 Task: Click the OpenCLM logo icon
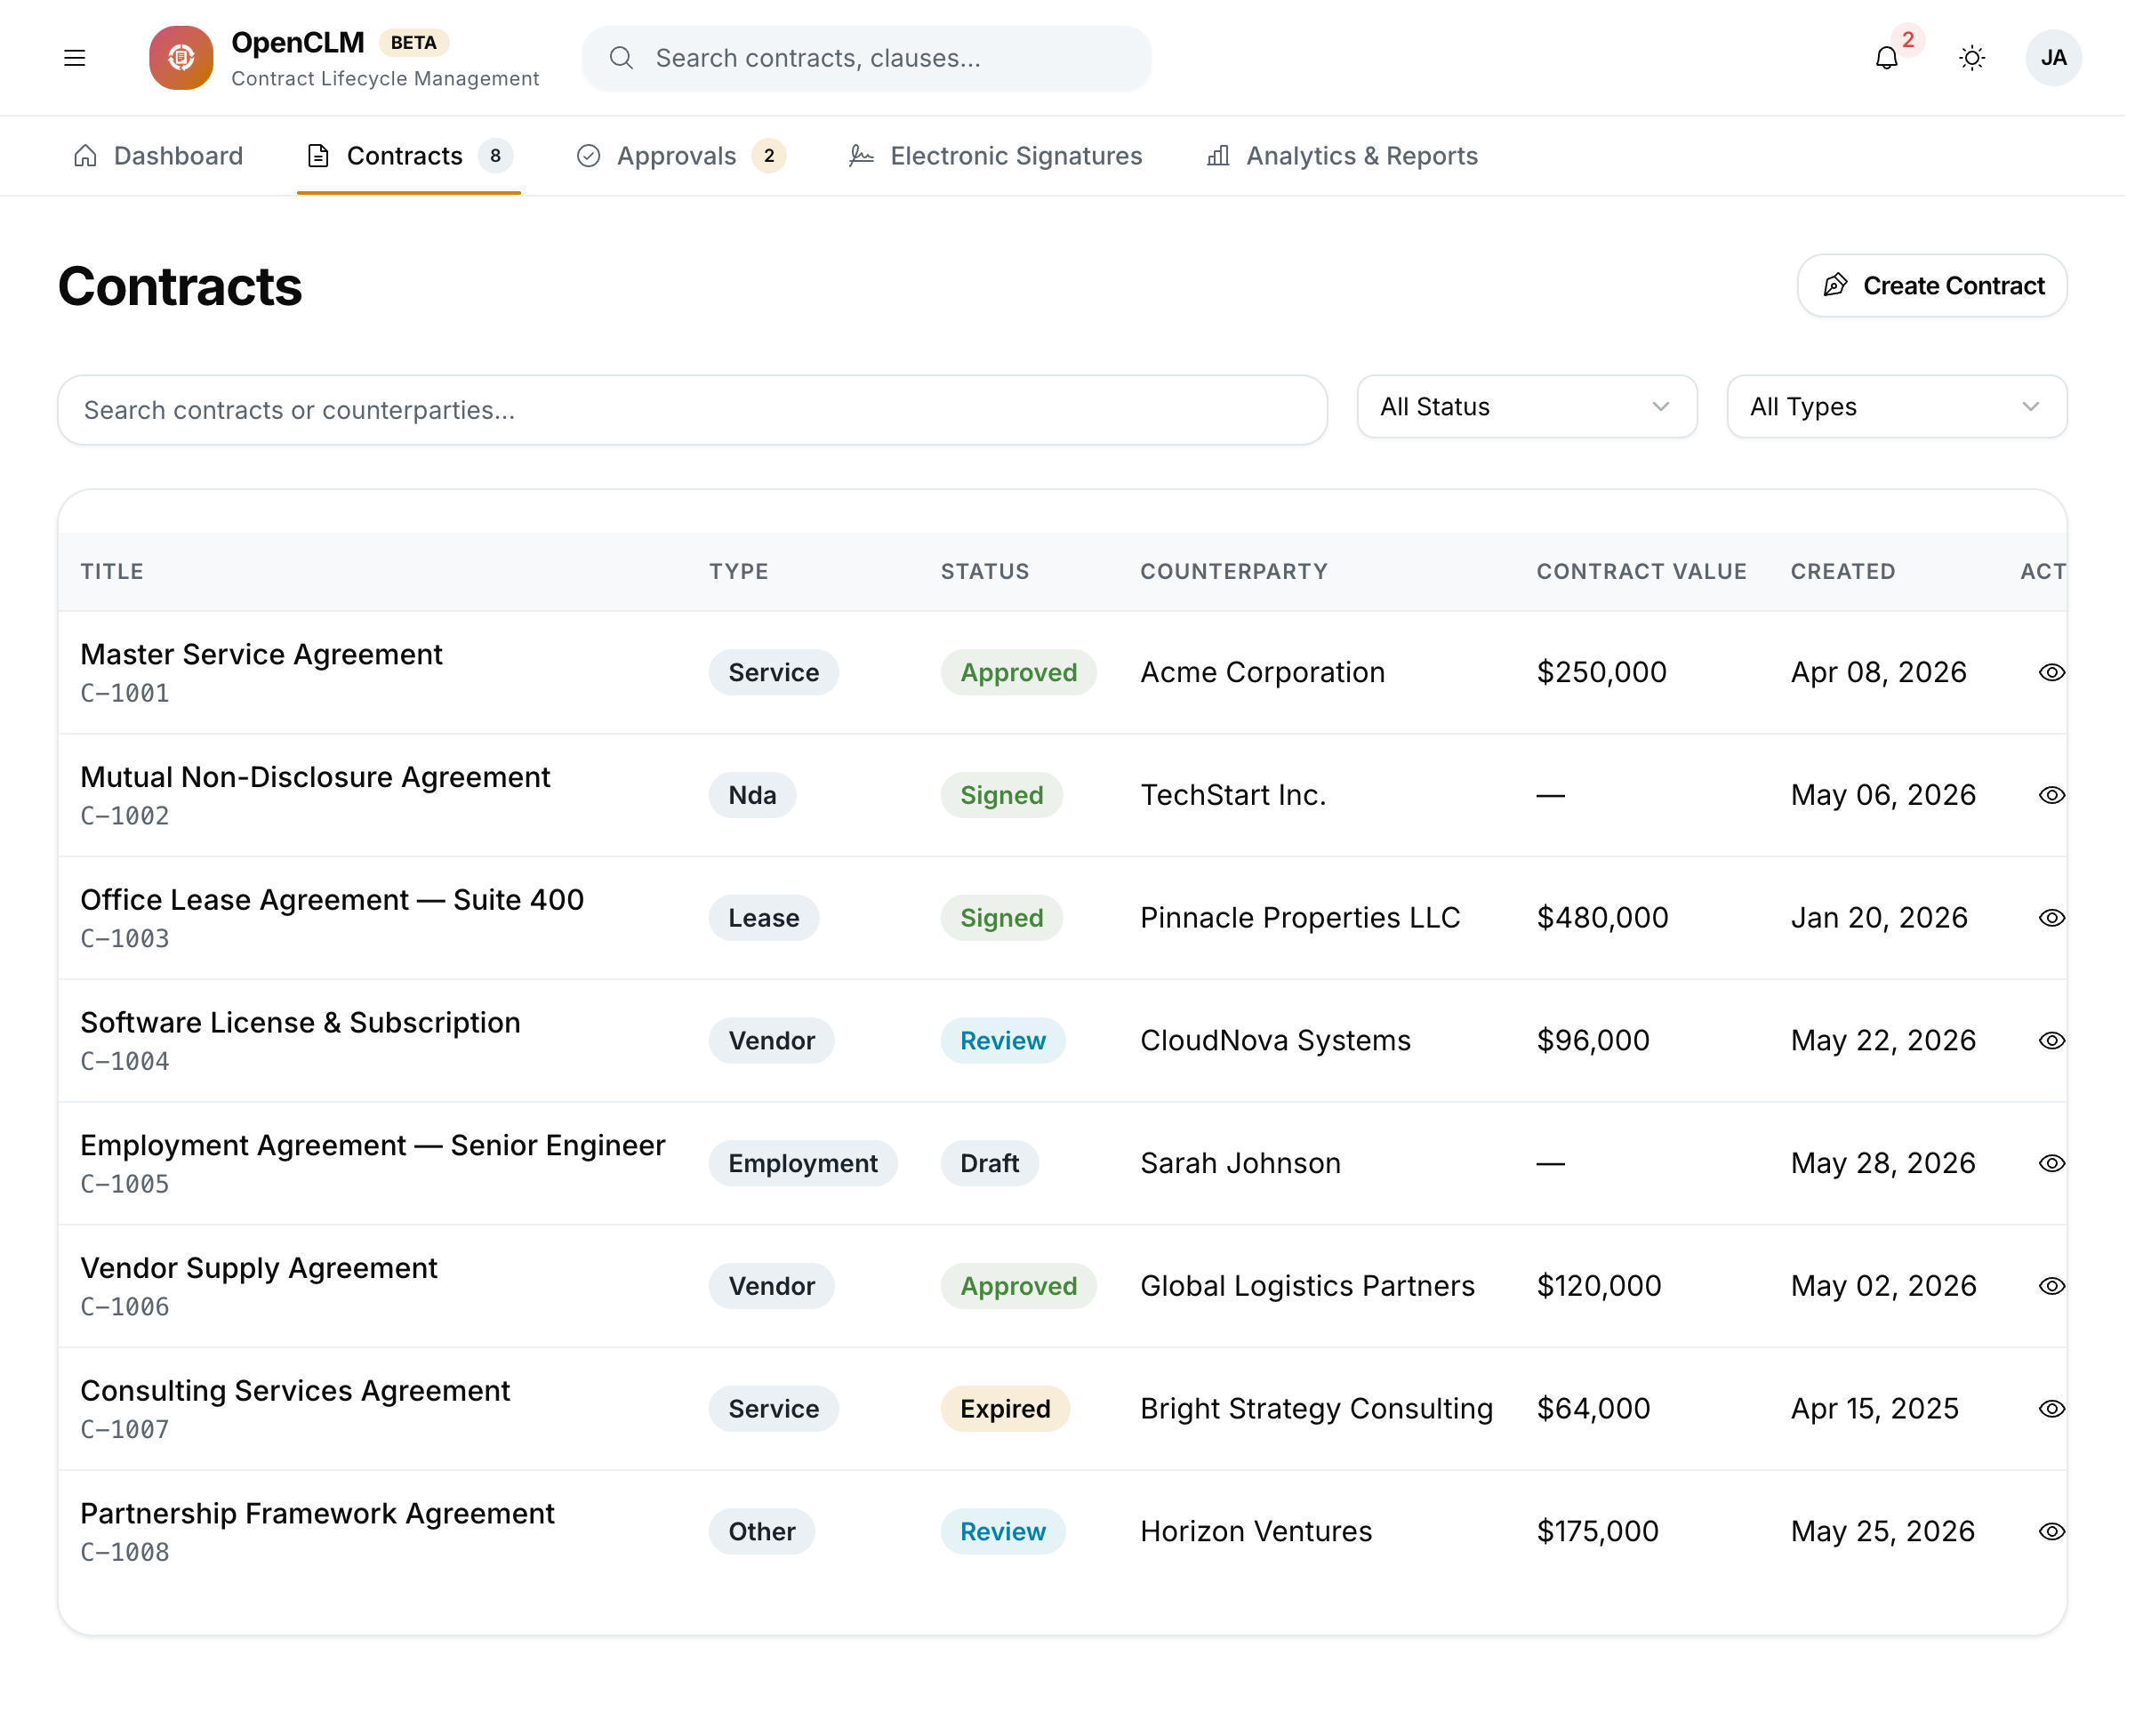[181, 58]
